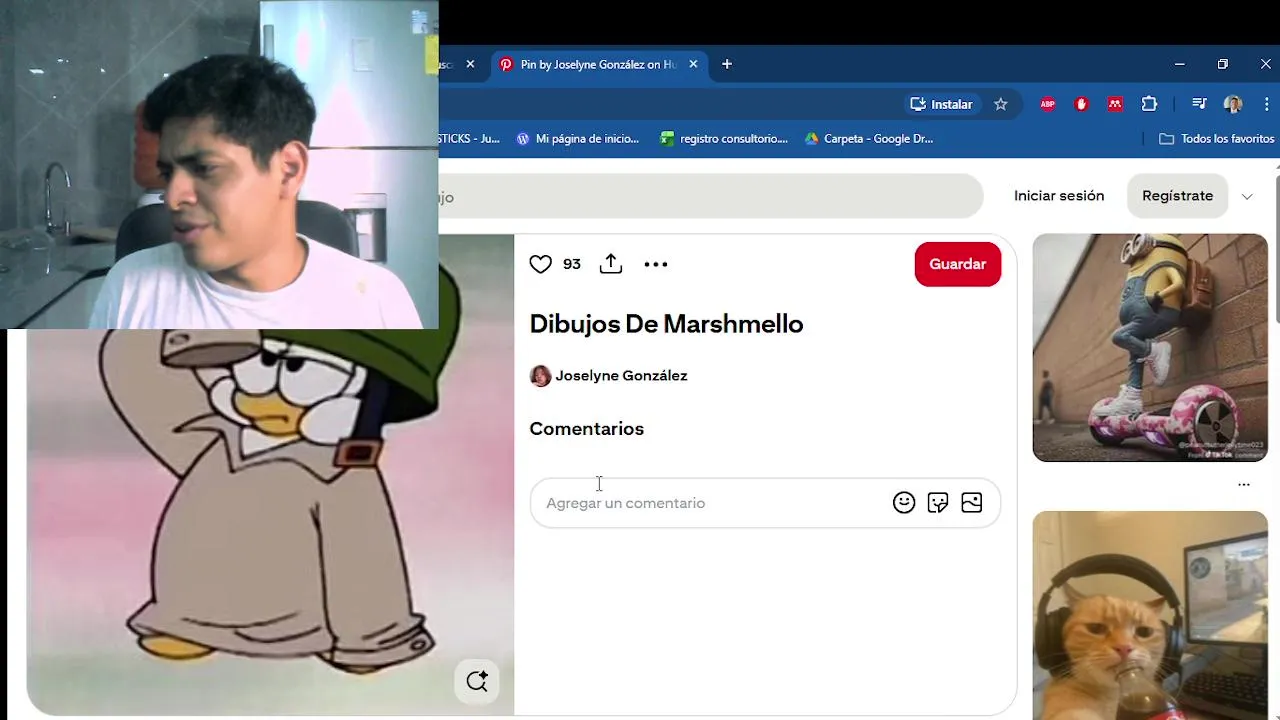Click the Pinterest search bar
Image resolution: width=1280 pixels, height=720 pixels.
coord(710,197)
